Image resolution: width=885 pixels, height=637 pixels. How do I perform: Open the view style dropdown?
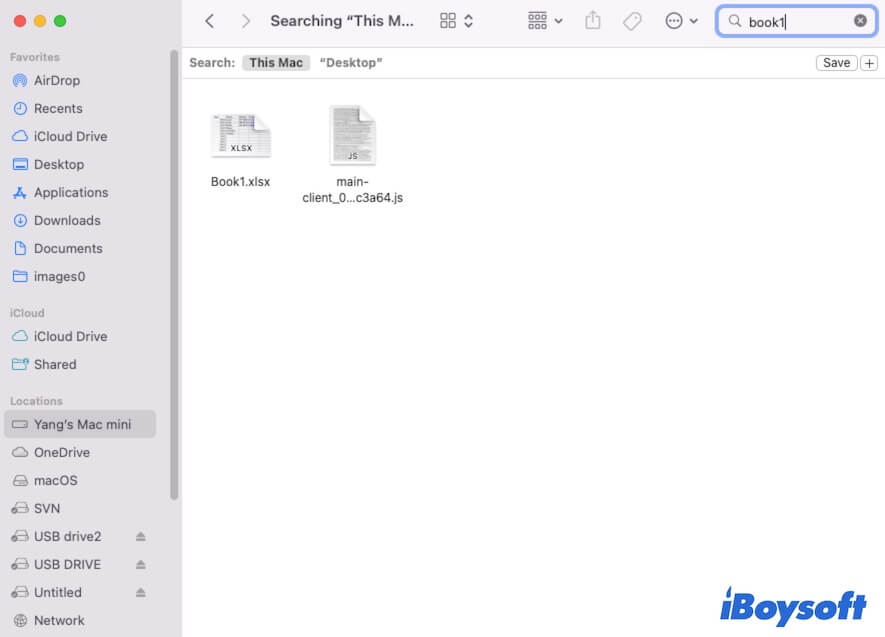[x=456, y=20]
